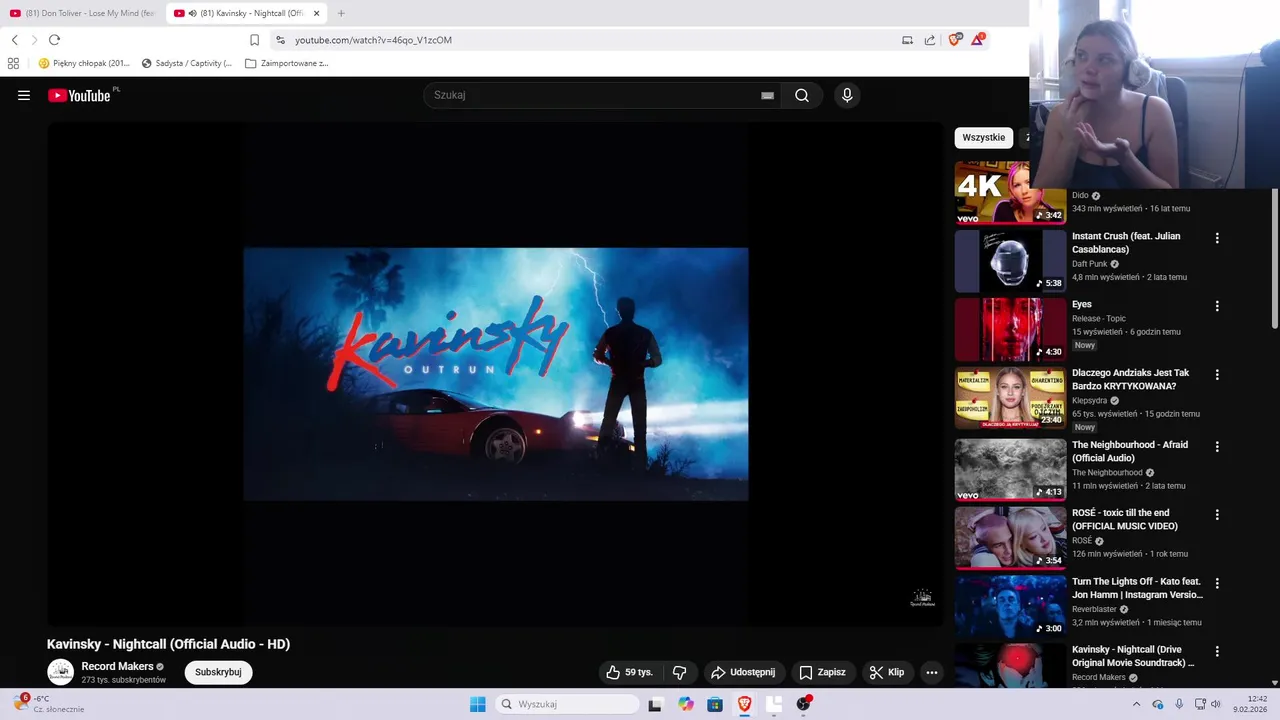Viewport: 1280px width, 720px height.
Task: Open Dlaczego Andziaks video thumbnail
Action: 1010,398
